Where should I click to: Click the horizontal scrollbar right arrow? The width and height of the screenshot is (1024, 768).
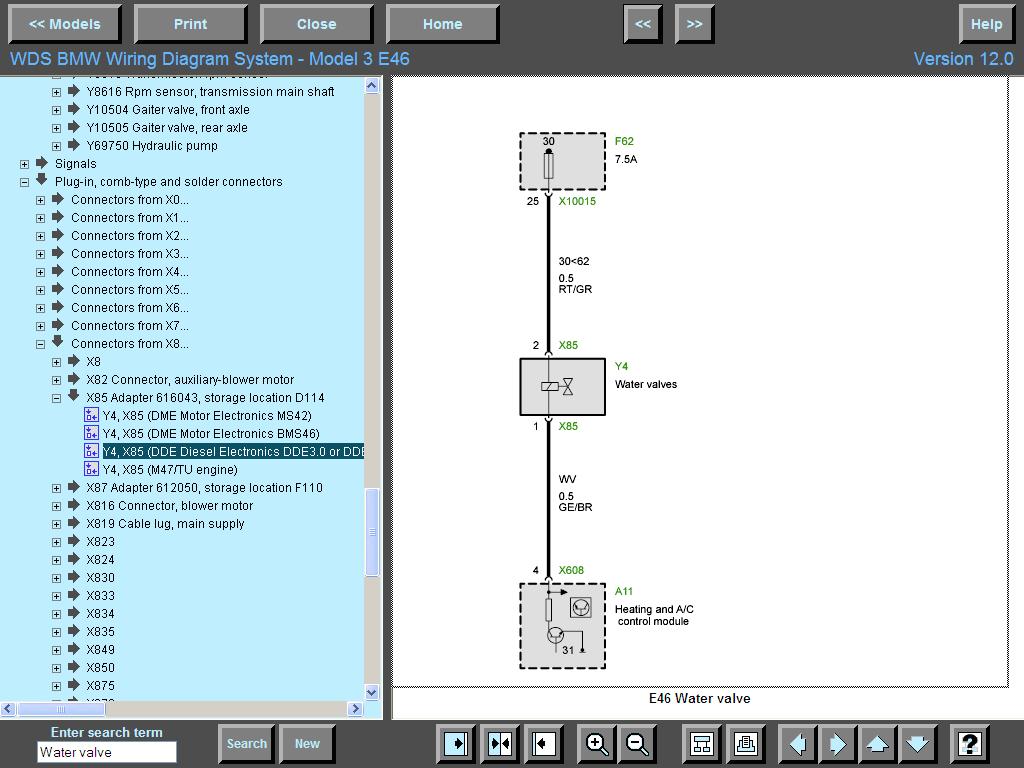coord(355,709)
